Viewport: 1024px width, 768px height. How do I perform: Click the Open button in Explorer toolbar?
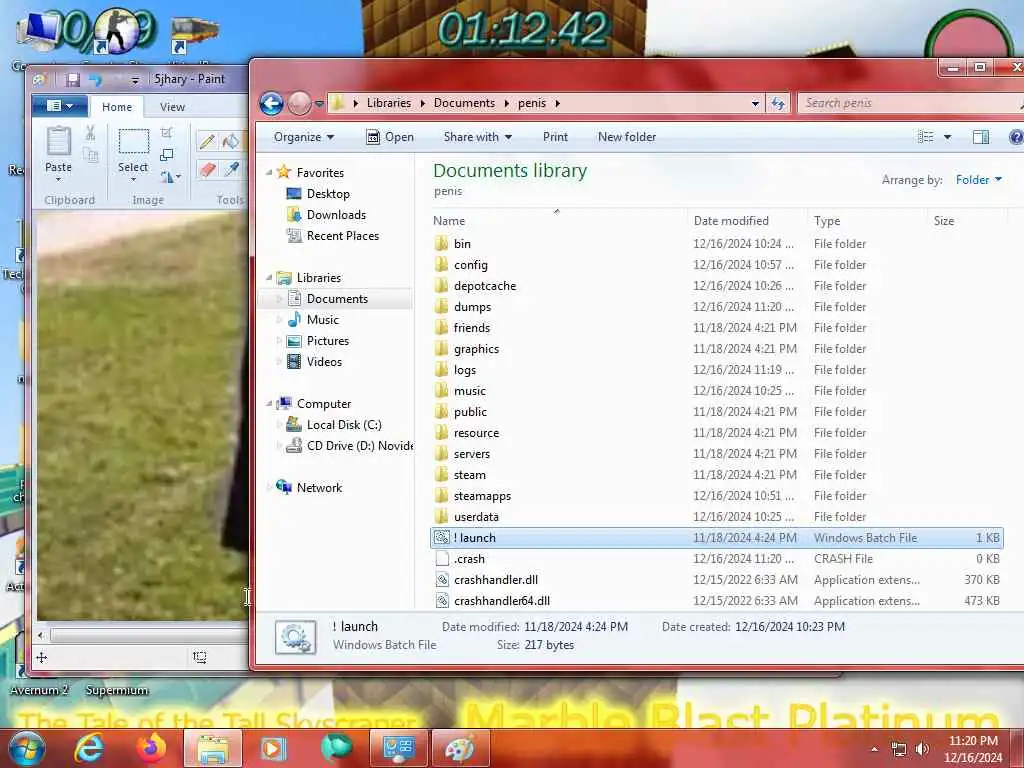click(x=390, y=136)
